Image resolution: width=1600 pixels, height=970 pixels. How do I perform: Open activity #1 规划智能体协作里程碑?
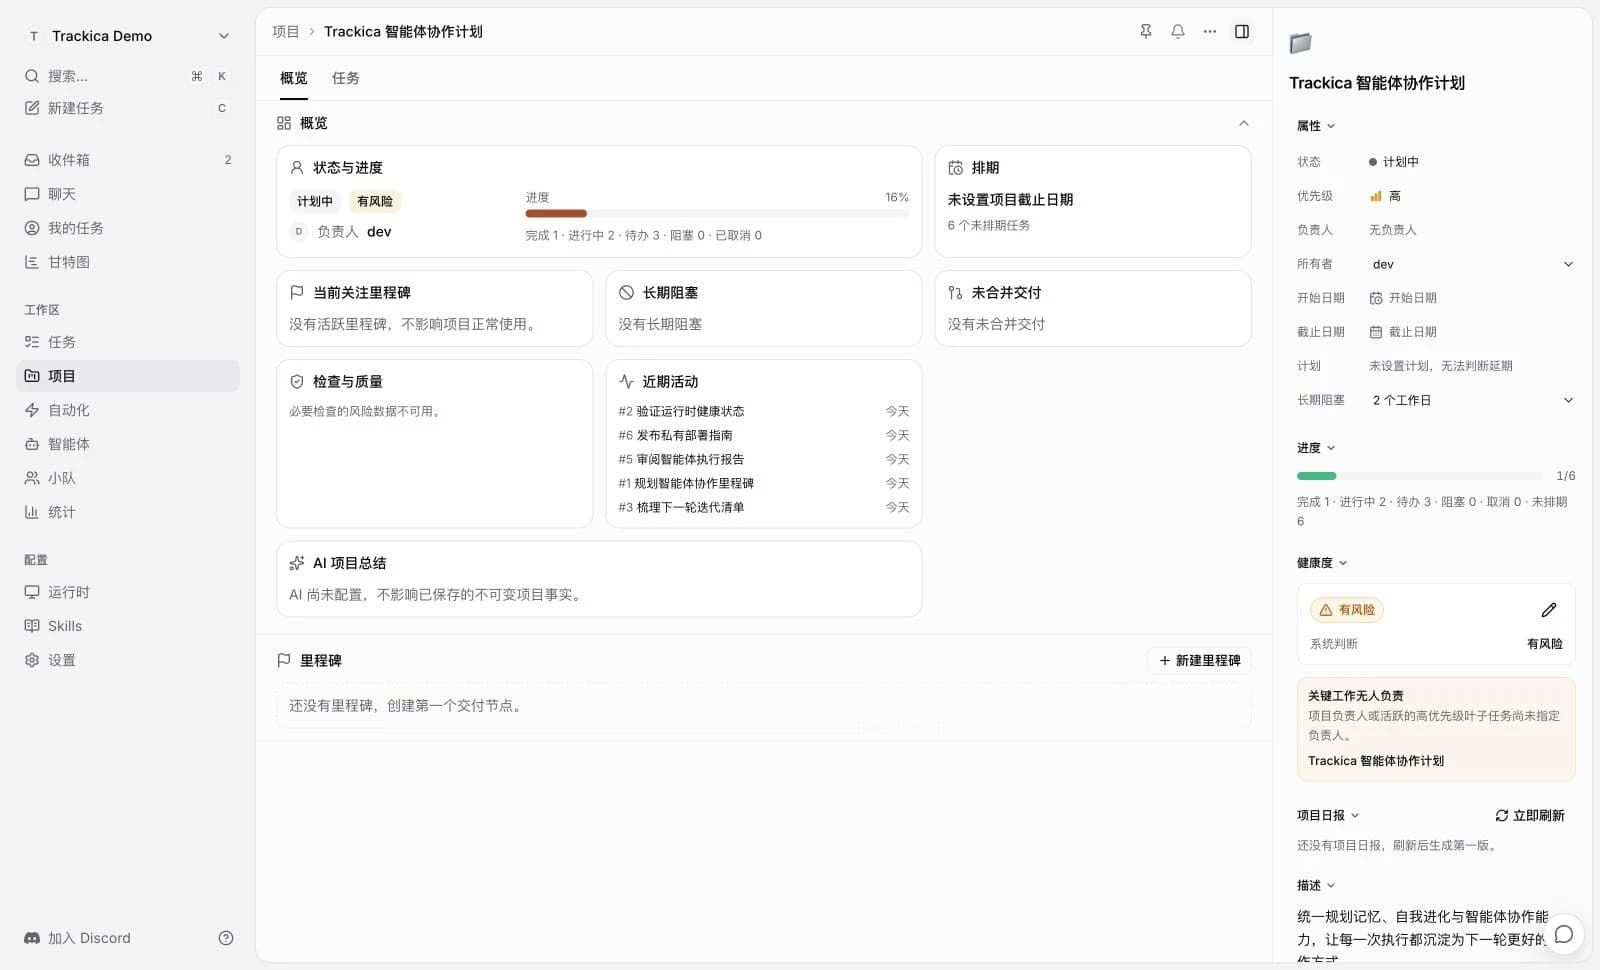pyautogui.click(x=764, y=483)
